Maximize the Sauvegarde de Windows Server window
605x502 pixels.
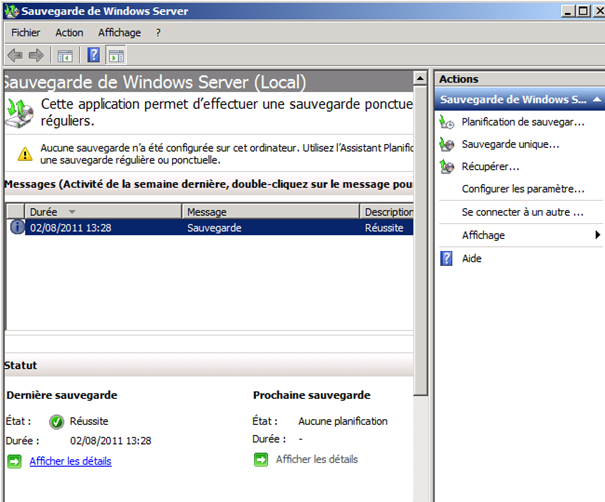point(583,10)
